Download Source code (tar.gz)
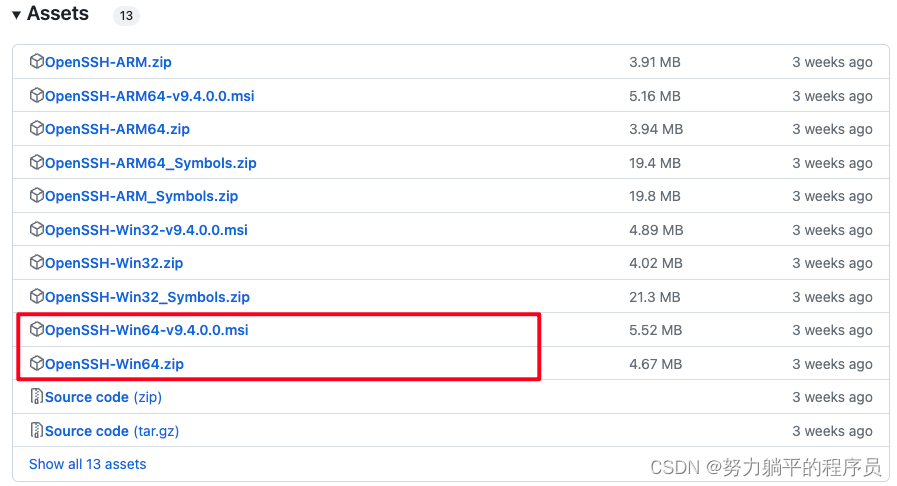 click(x=112, y=431)
